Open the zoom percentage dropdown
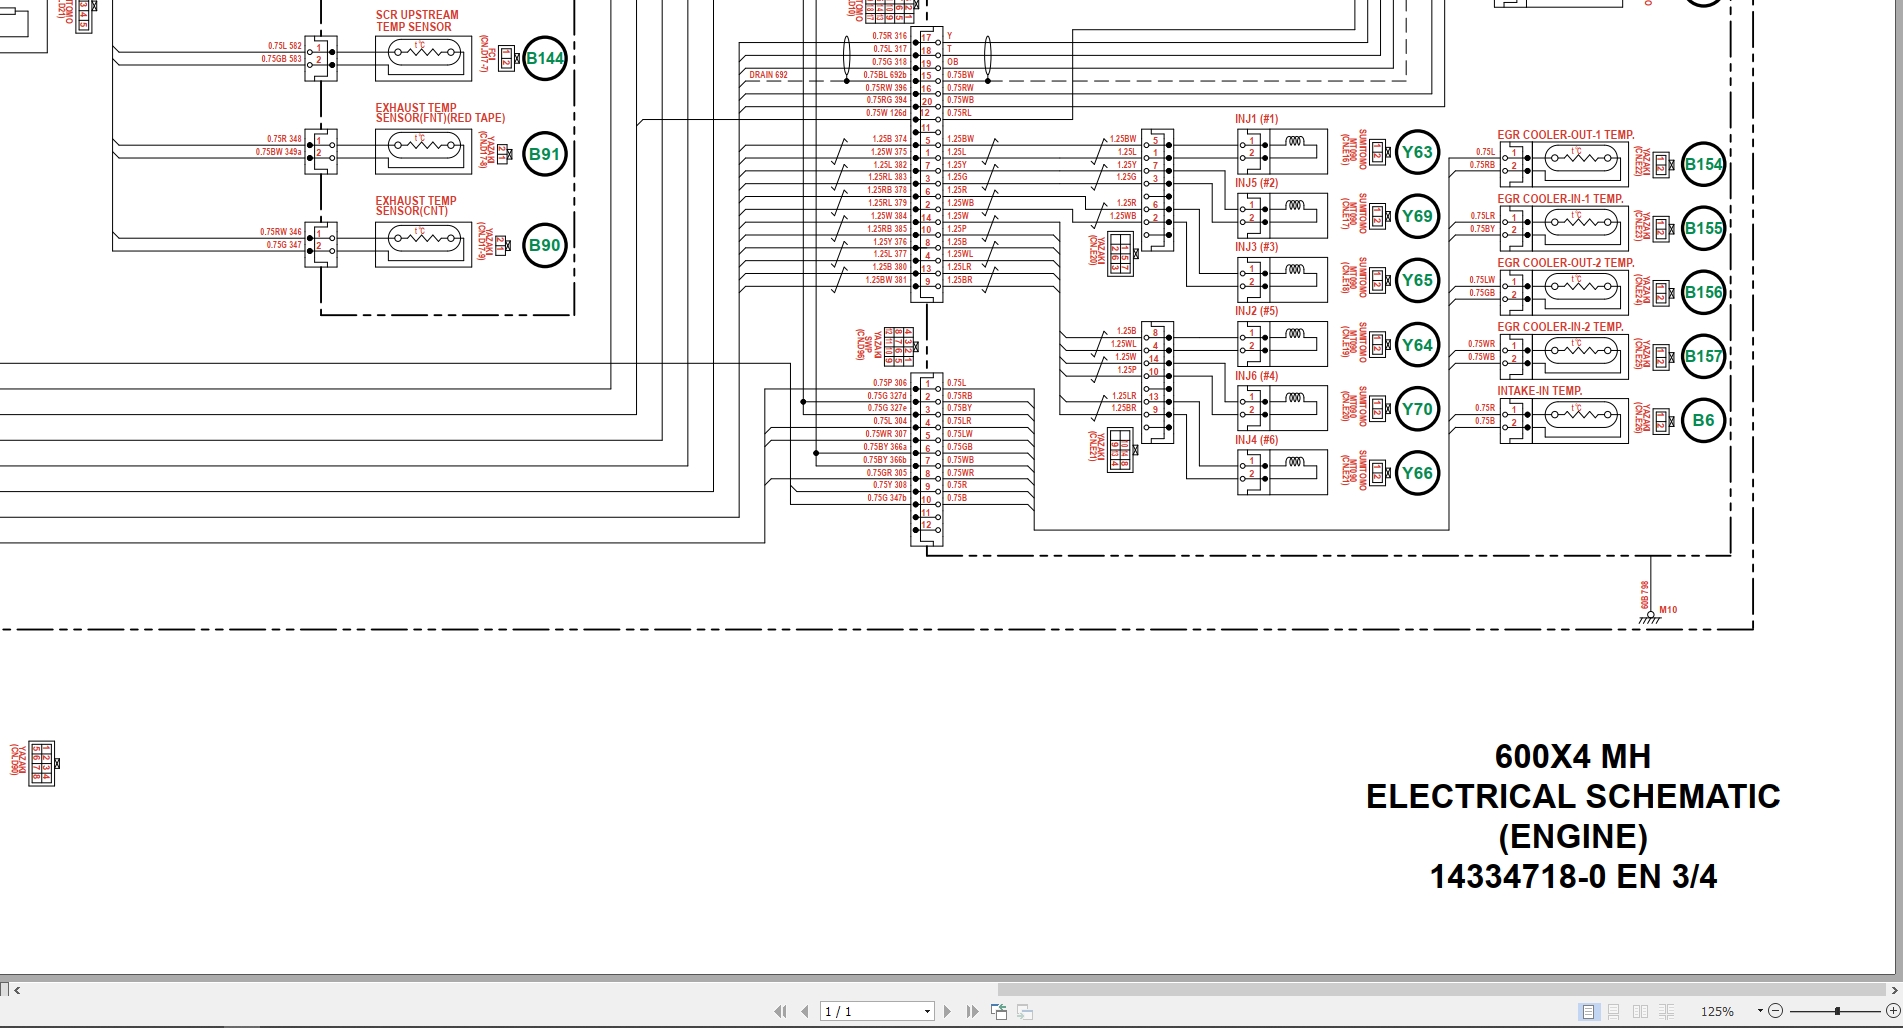The image size is (1903, 1028). [x=1761, y=1011]
